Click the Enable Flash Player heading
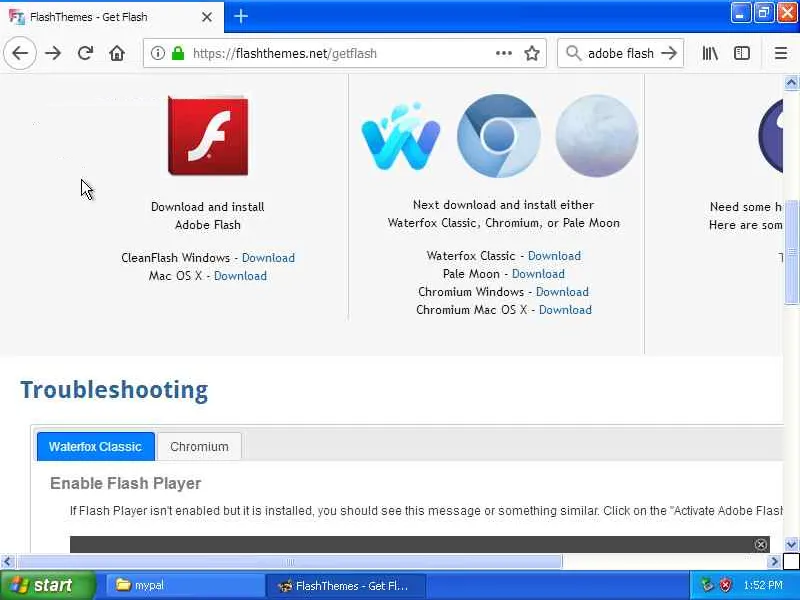 (126, 483)
